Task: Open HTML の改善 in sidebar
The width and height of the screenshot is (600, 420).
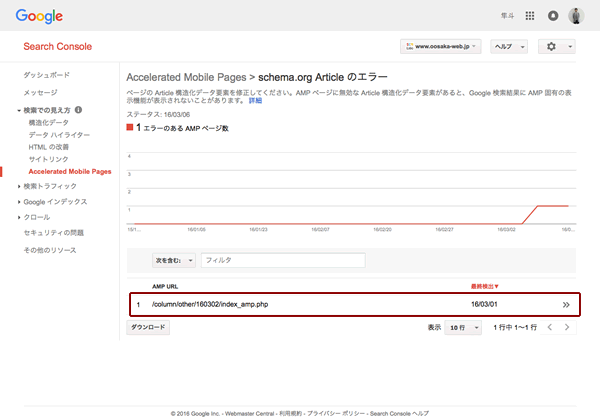Action: [49, 147]
